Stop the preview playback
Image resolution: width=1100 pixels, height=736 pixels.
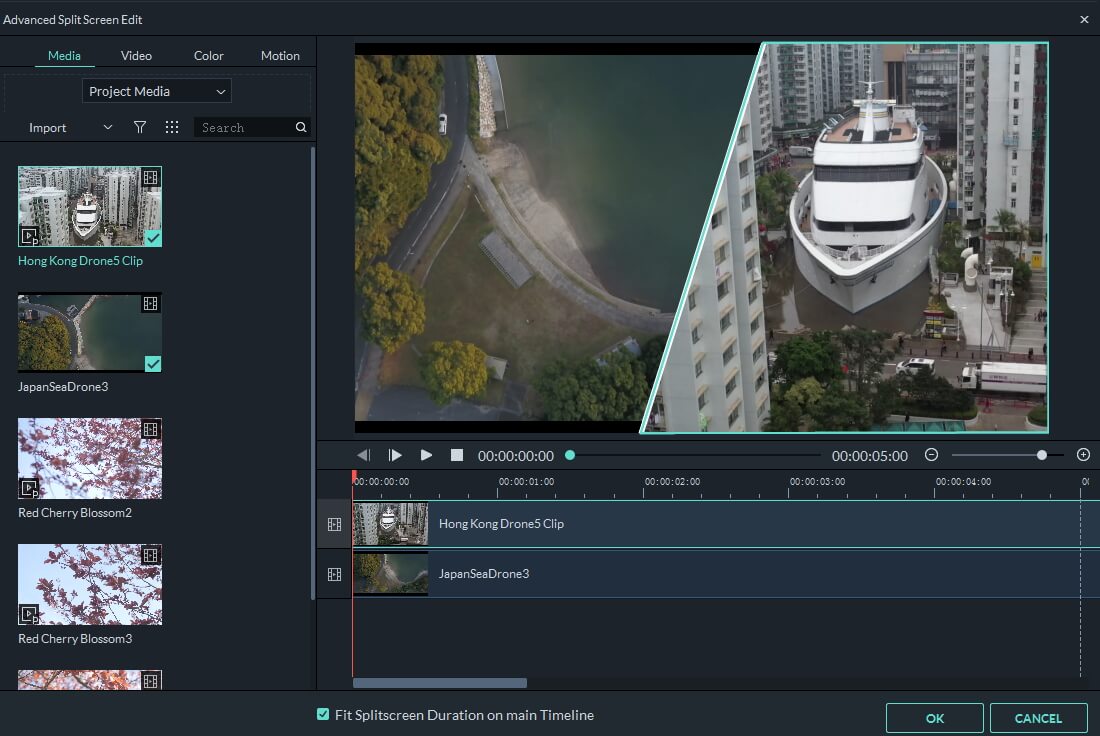(x=457, y=455)
